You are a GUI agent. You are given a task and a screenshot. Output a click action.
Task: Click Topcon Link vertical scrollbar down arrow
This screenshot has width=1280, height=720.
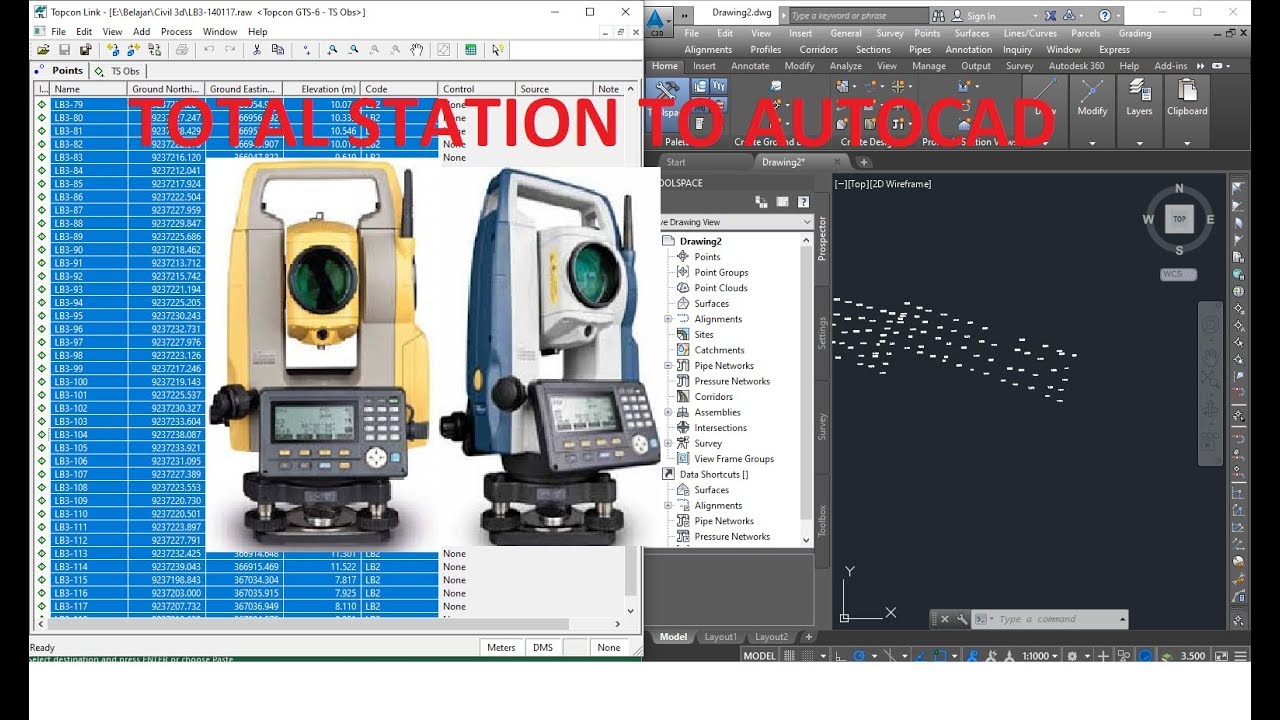[631, 610]
